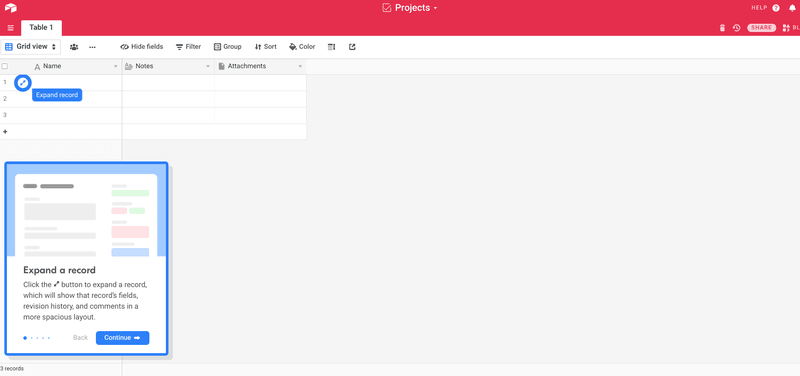The image size is (800, 376).
Task: Click the Projects checkbox base icon
Action: coord(387,8)
